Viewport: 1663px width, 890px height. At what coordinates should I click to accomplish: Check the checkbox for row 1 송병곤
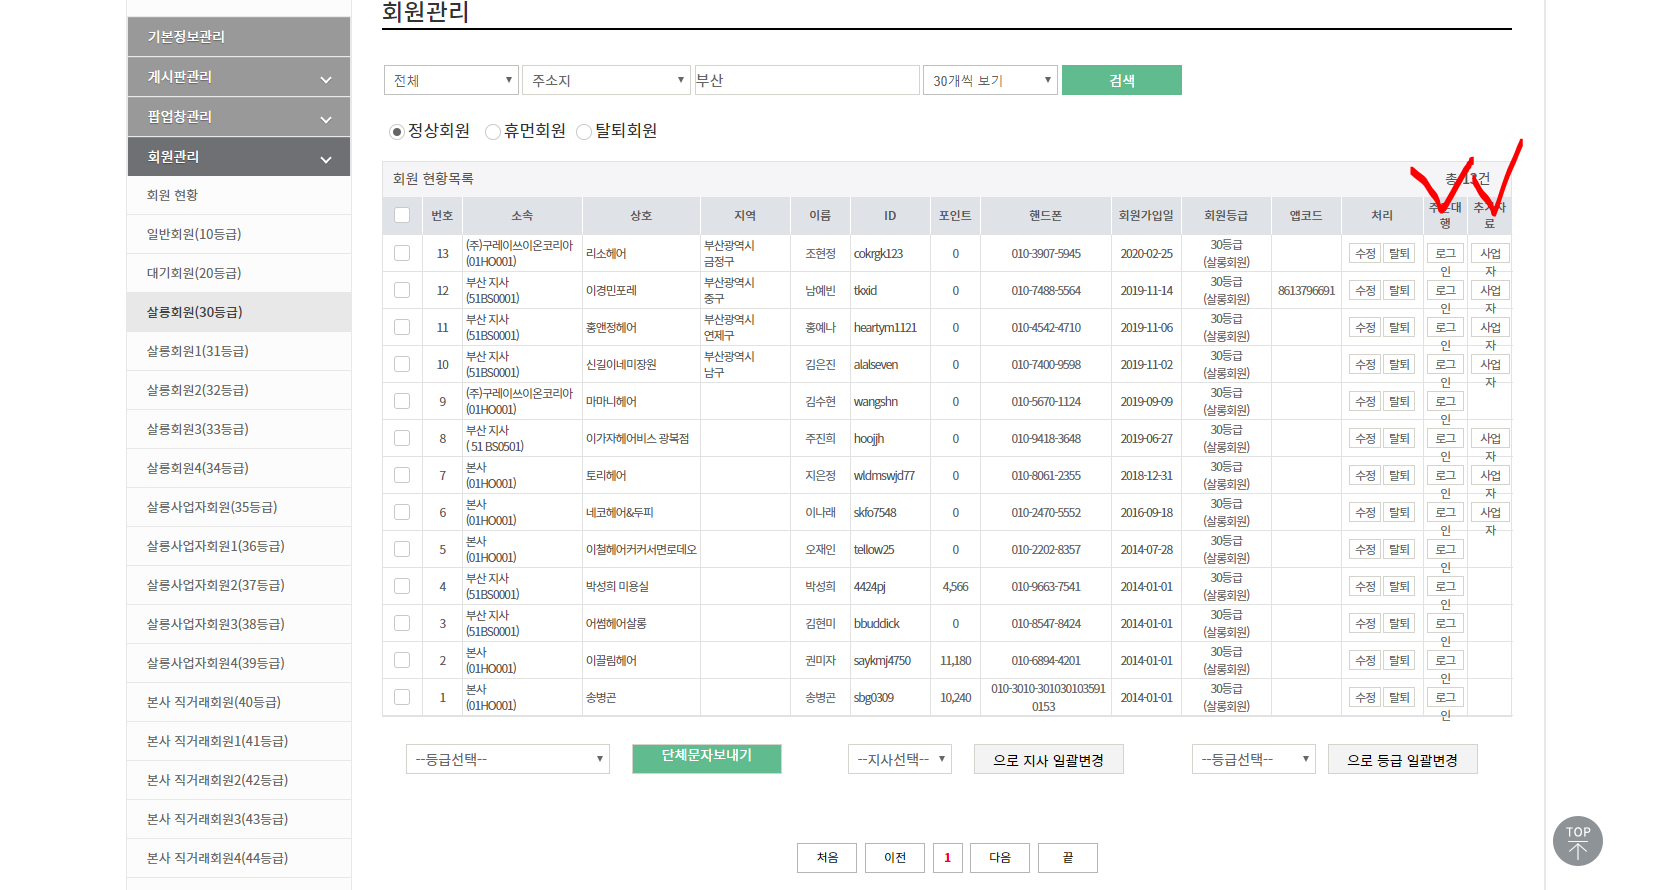pyautogui.click(x=402, y=697)
